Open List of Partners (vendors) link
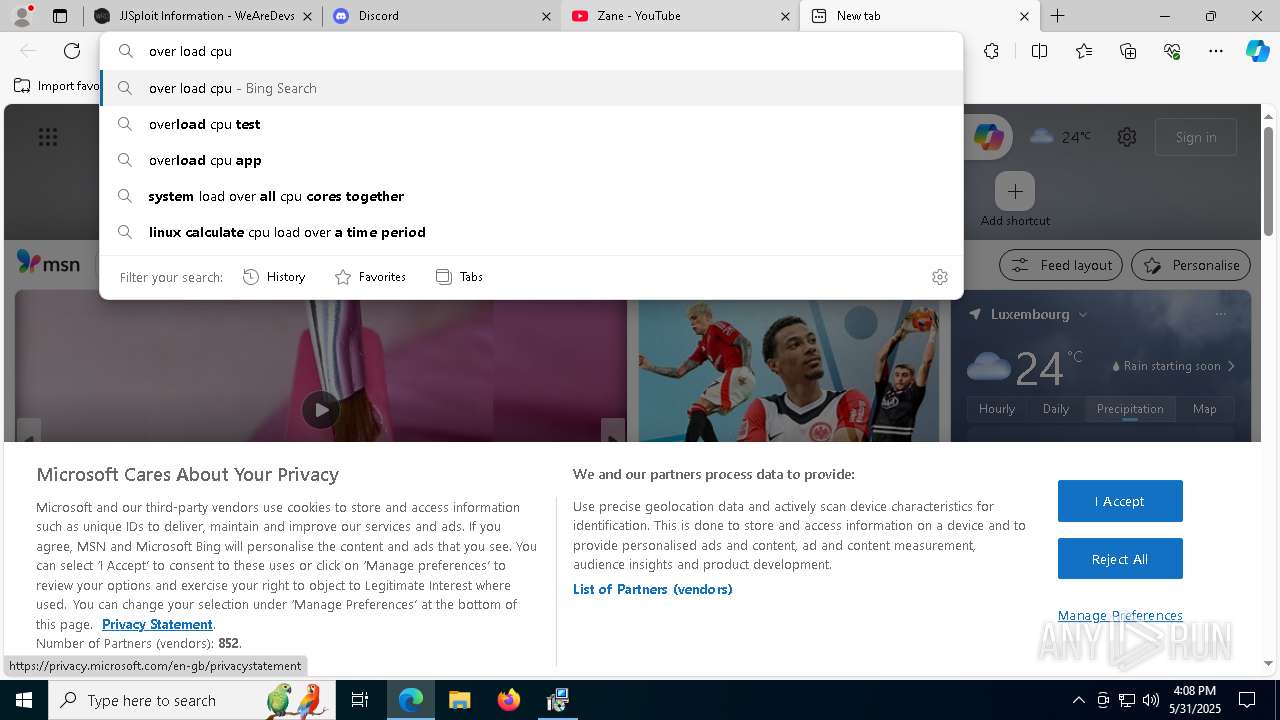The image size is (1280, 720). [653, 589]
